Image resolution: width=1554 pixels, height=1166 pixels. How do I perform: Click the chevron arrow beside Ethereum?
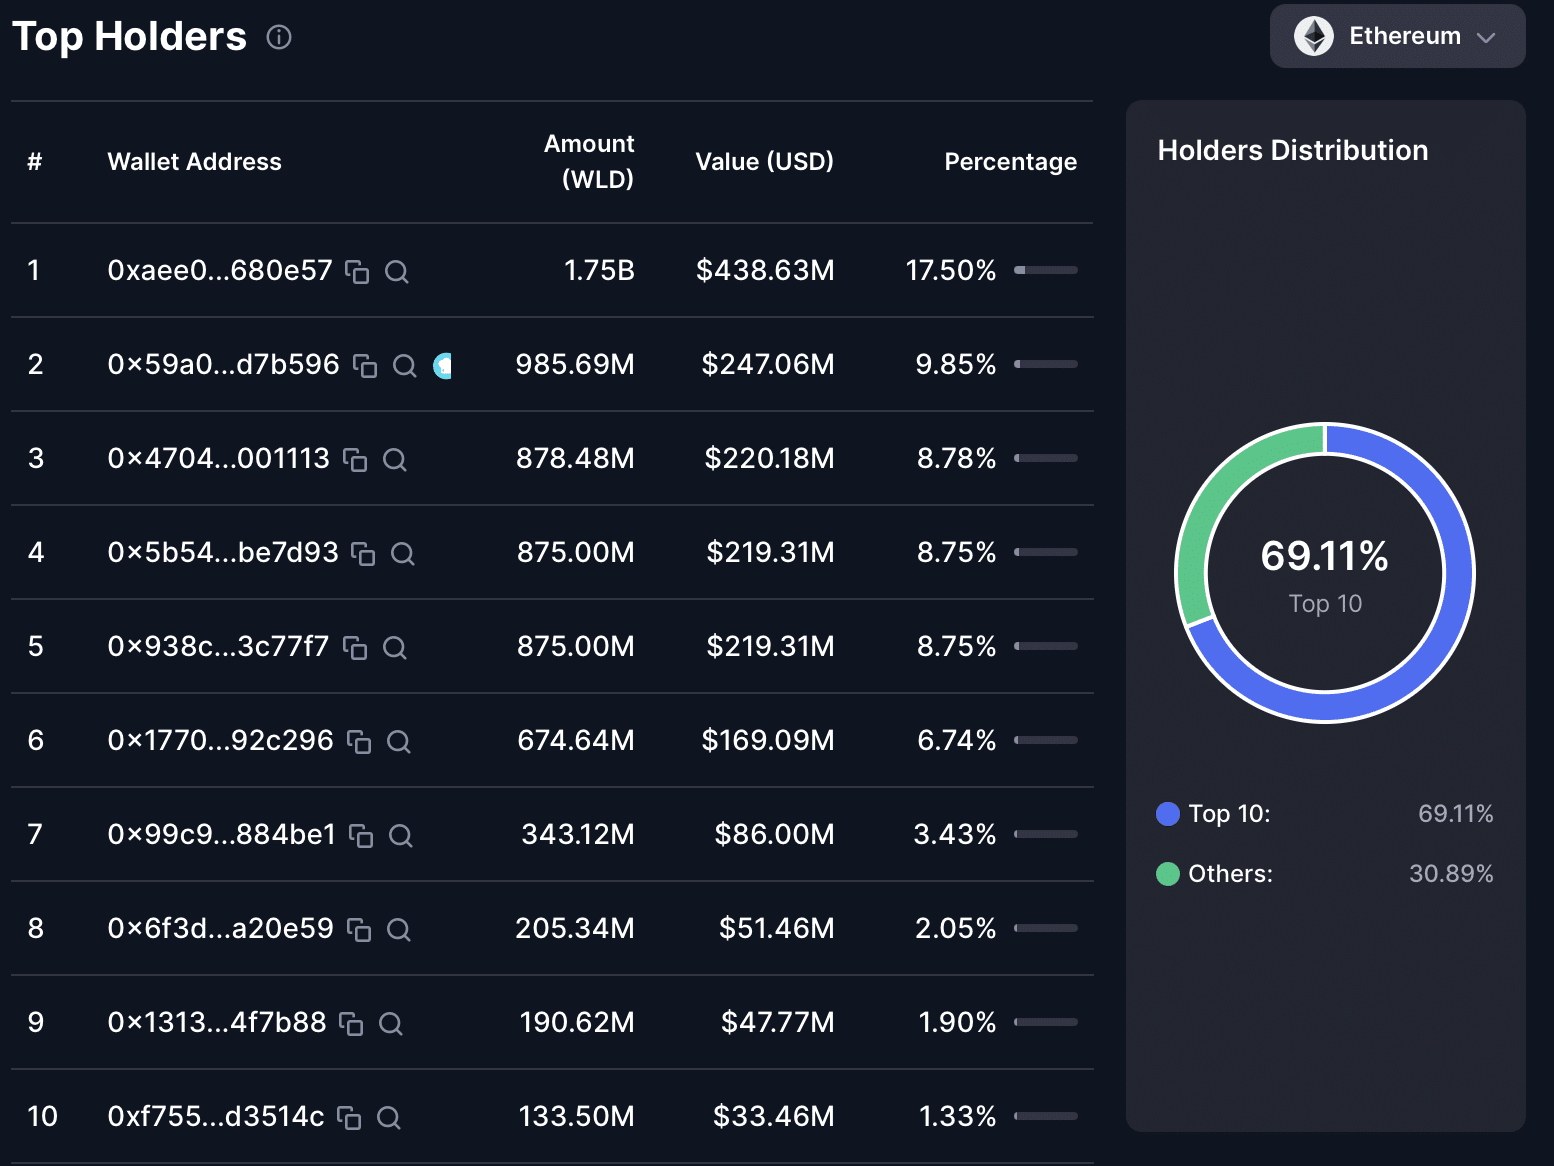1486,37
